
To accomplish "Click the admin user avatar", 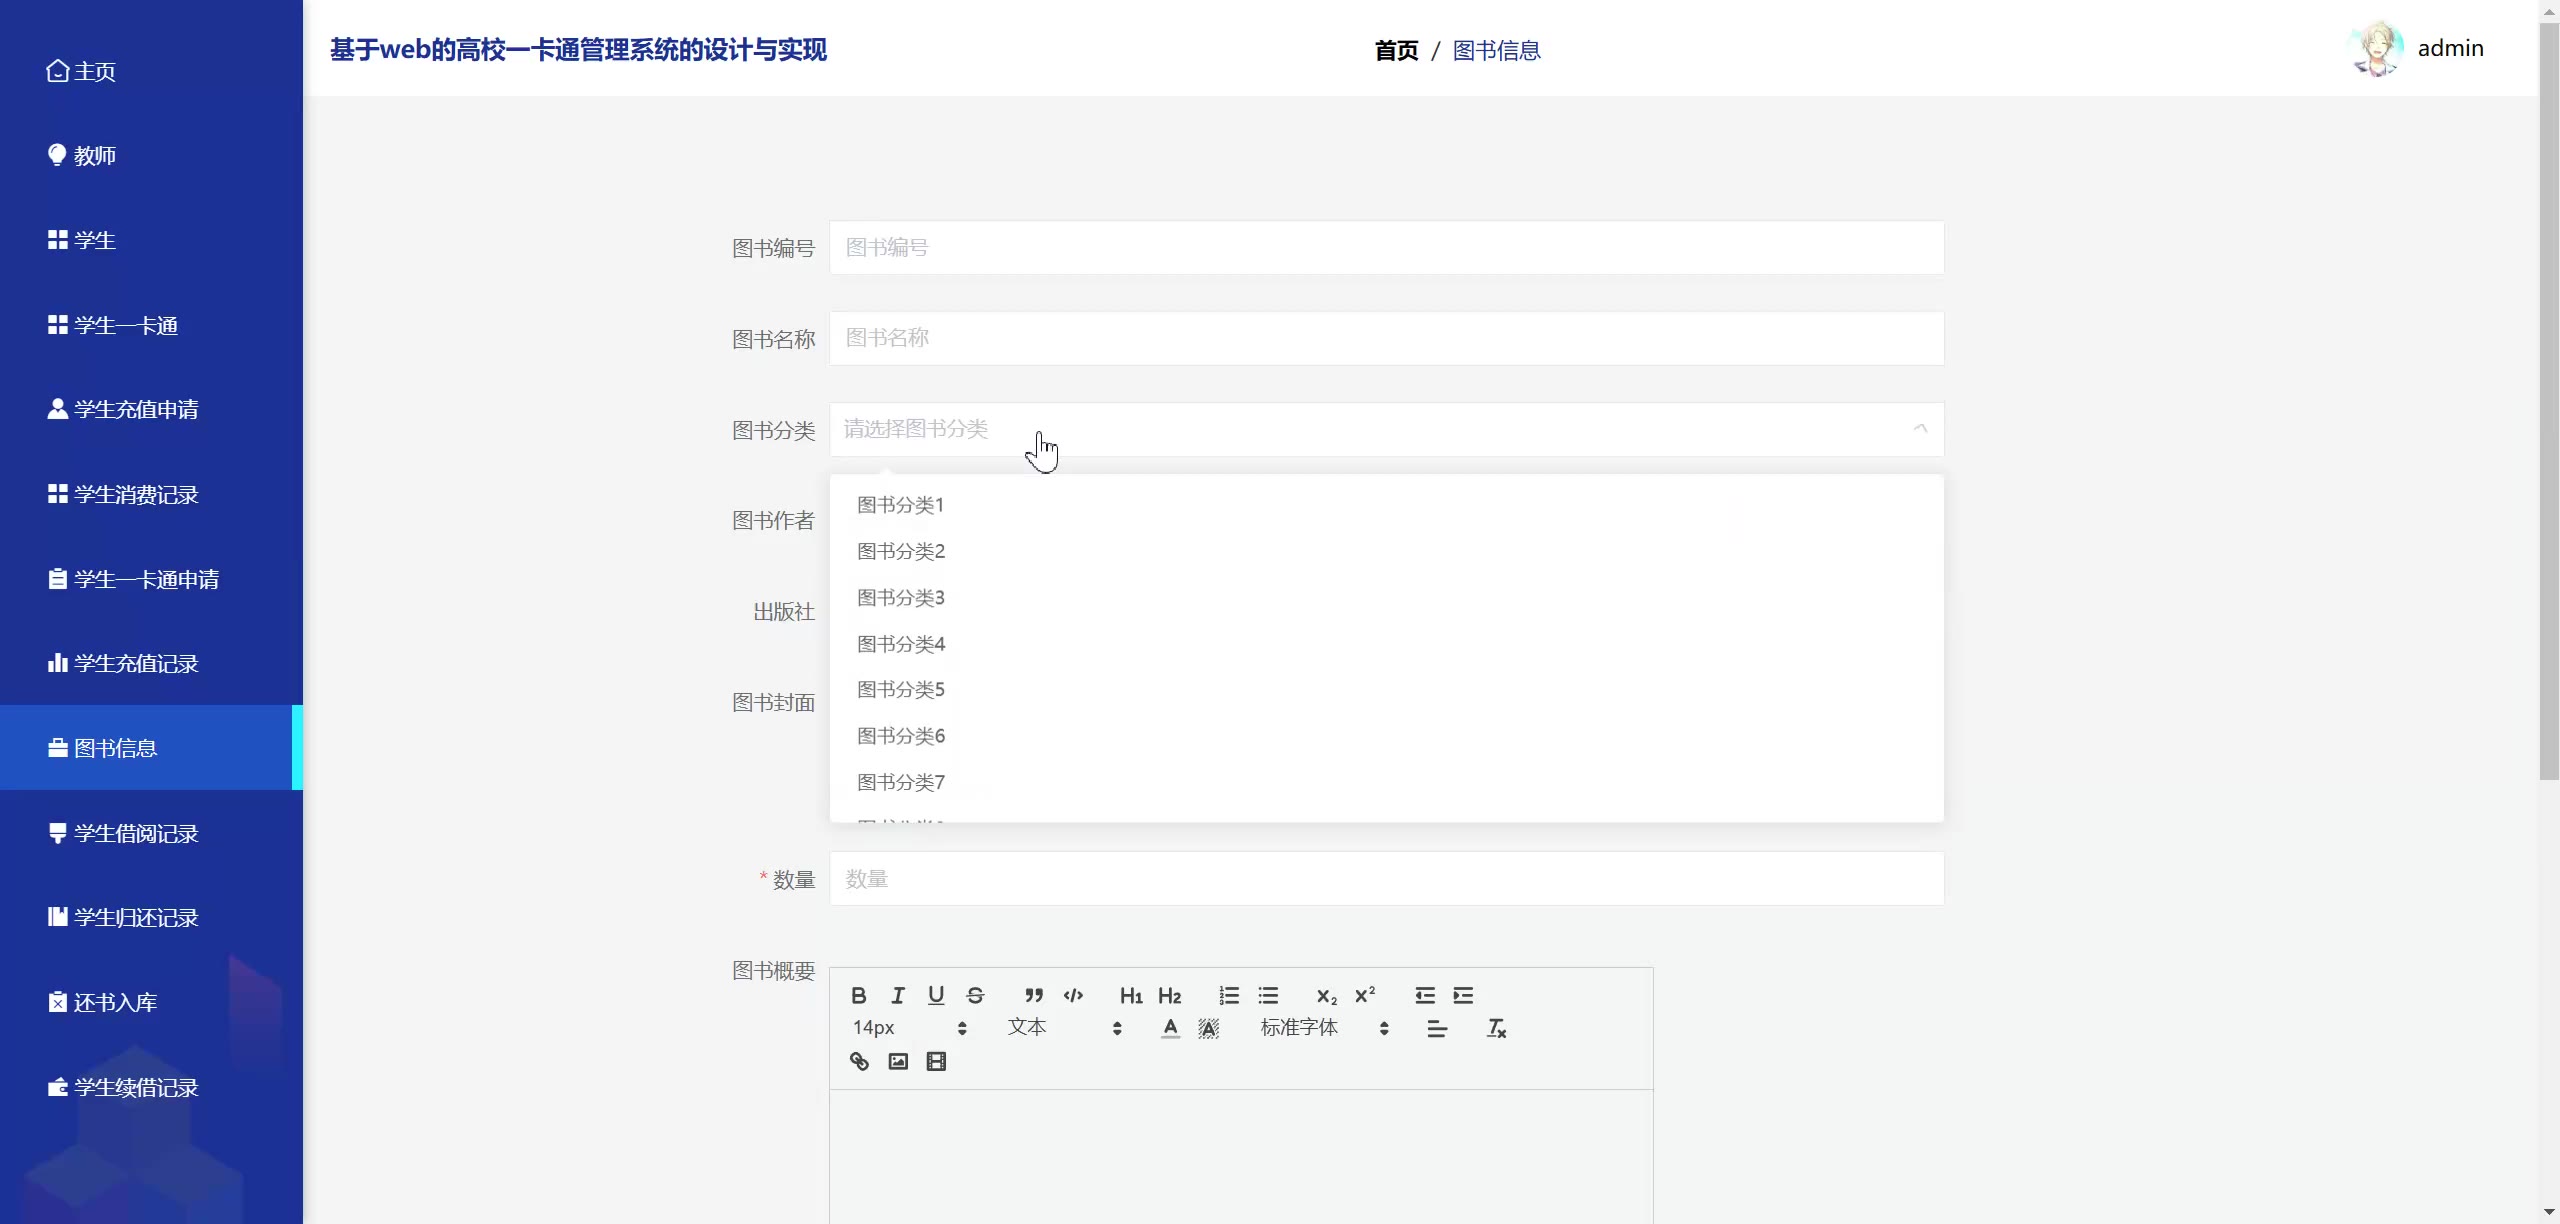I will tap(2376, 48).
